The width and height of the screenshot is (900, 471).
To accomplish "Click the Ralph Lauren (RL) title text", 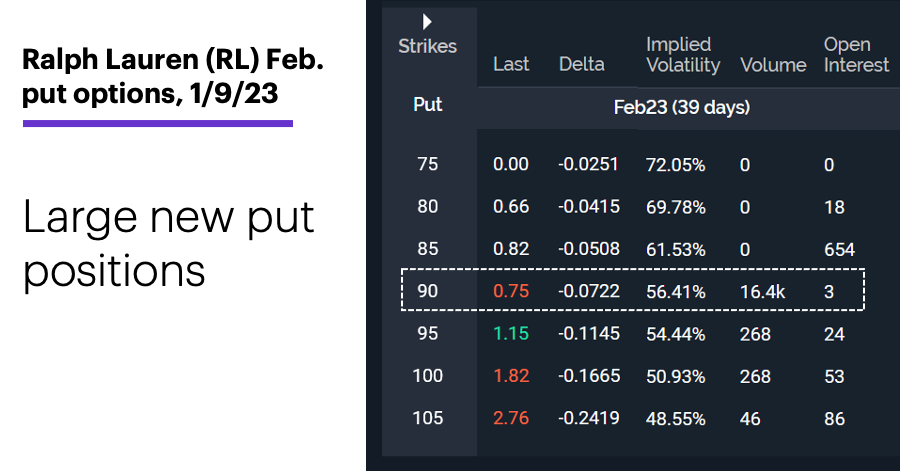I will (173, 60).
